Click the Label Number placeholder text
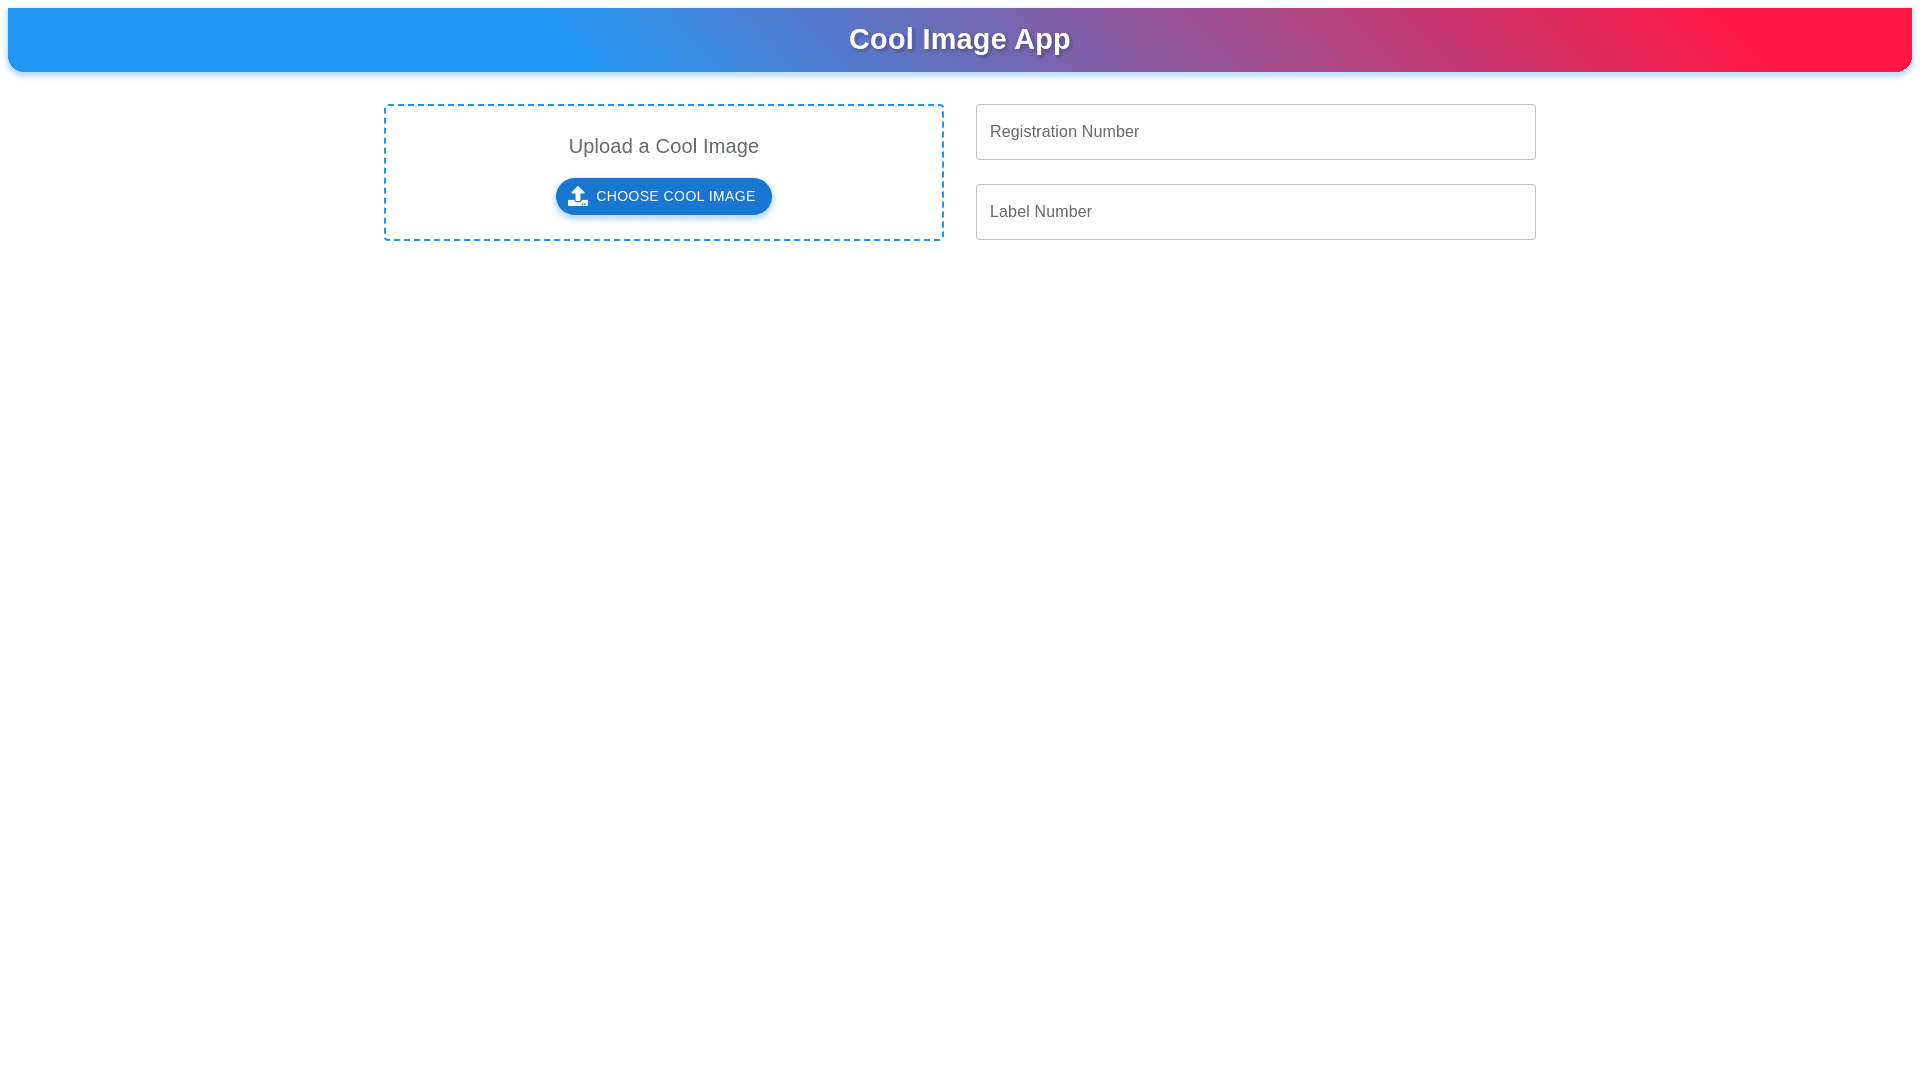The width and height of the screenshot is (1920, 1080). (1040, 212)
